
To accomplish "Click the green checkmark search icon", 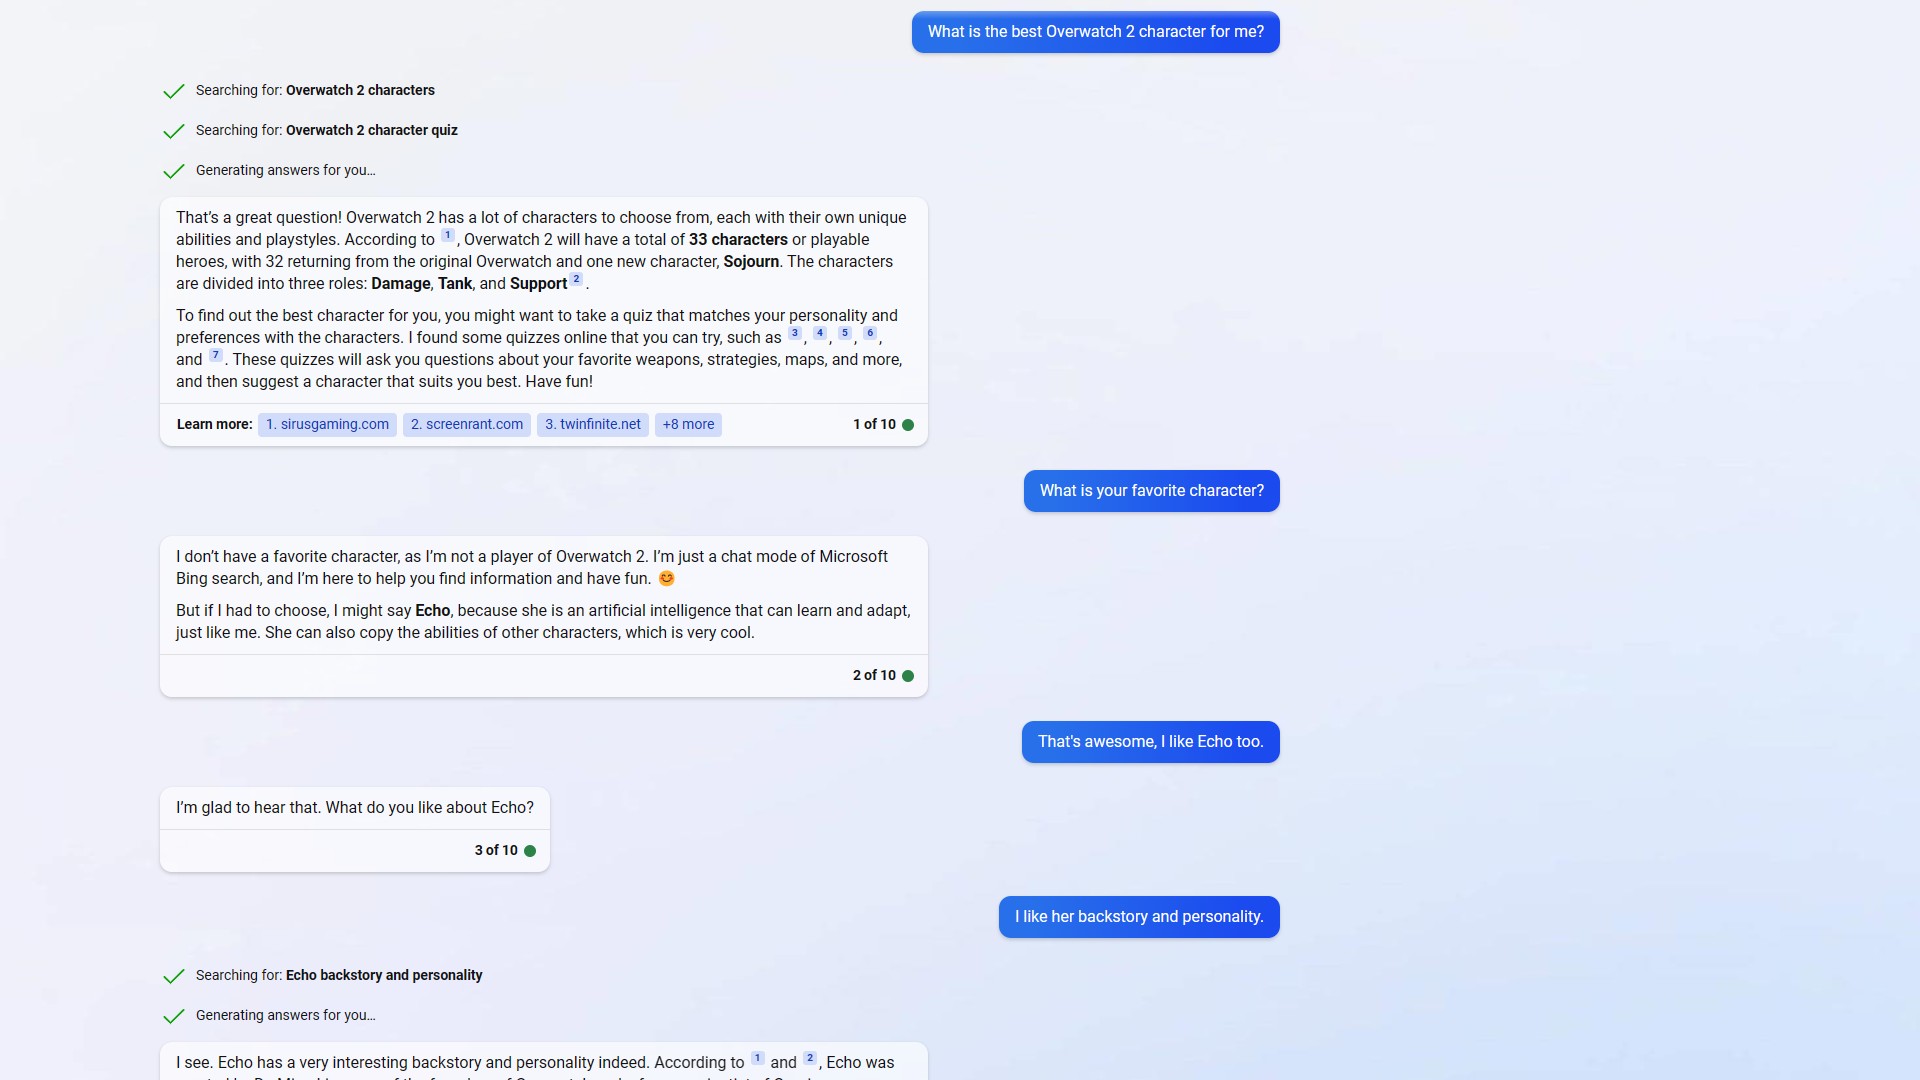I will (171, 90).
